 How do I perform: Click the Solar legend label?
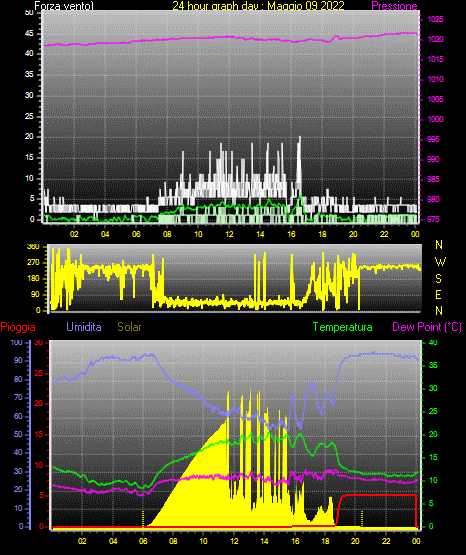[x=129, y=327]
